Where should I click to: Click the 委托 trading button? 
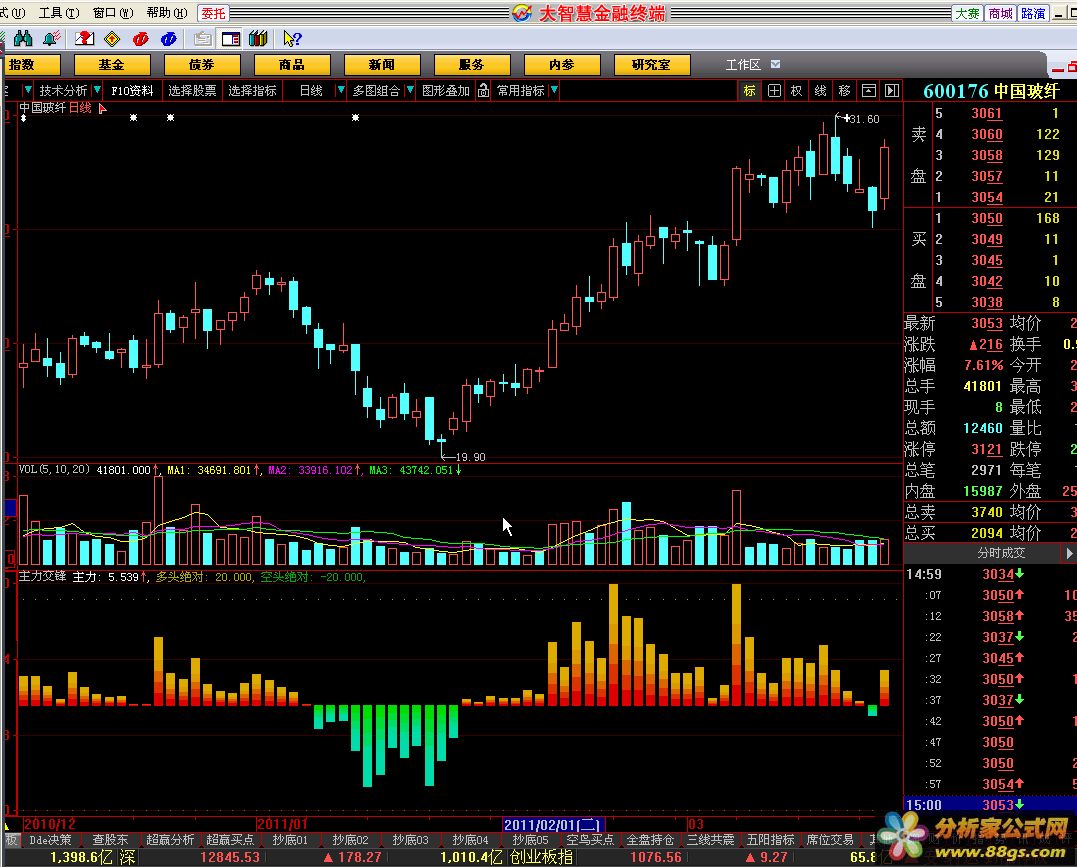coord(213,13)
